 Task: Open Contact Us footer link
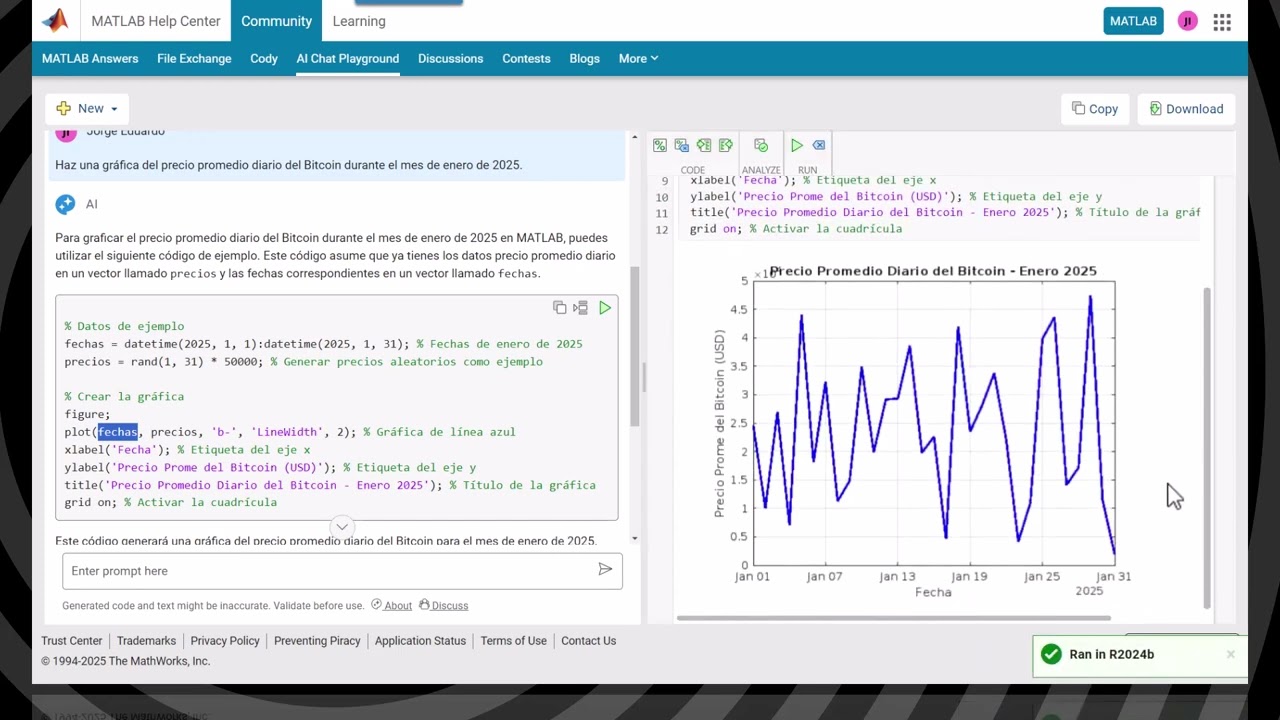click(x=588, y=640)
